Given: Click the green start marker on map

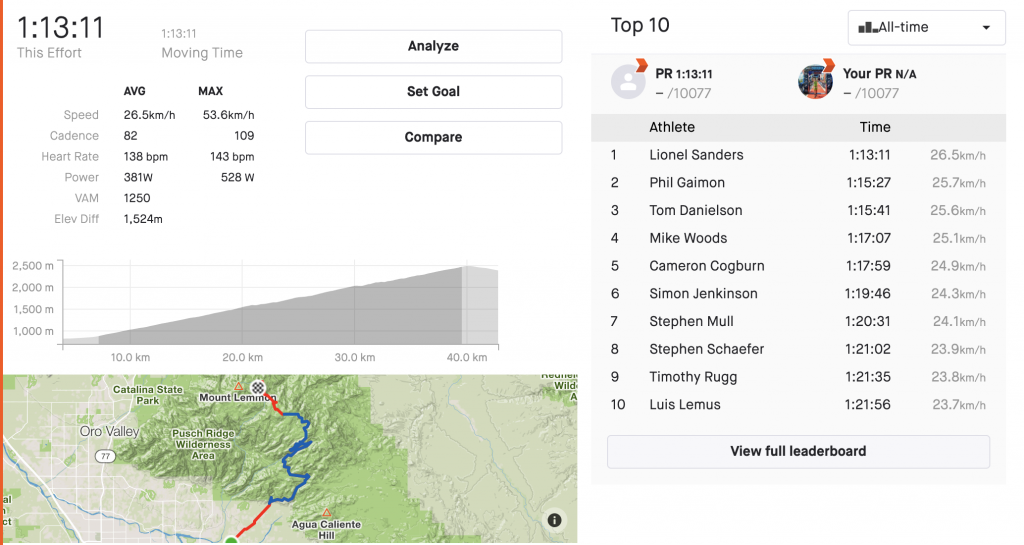Looking at the screenshot, I should tap(231, 541).
